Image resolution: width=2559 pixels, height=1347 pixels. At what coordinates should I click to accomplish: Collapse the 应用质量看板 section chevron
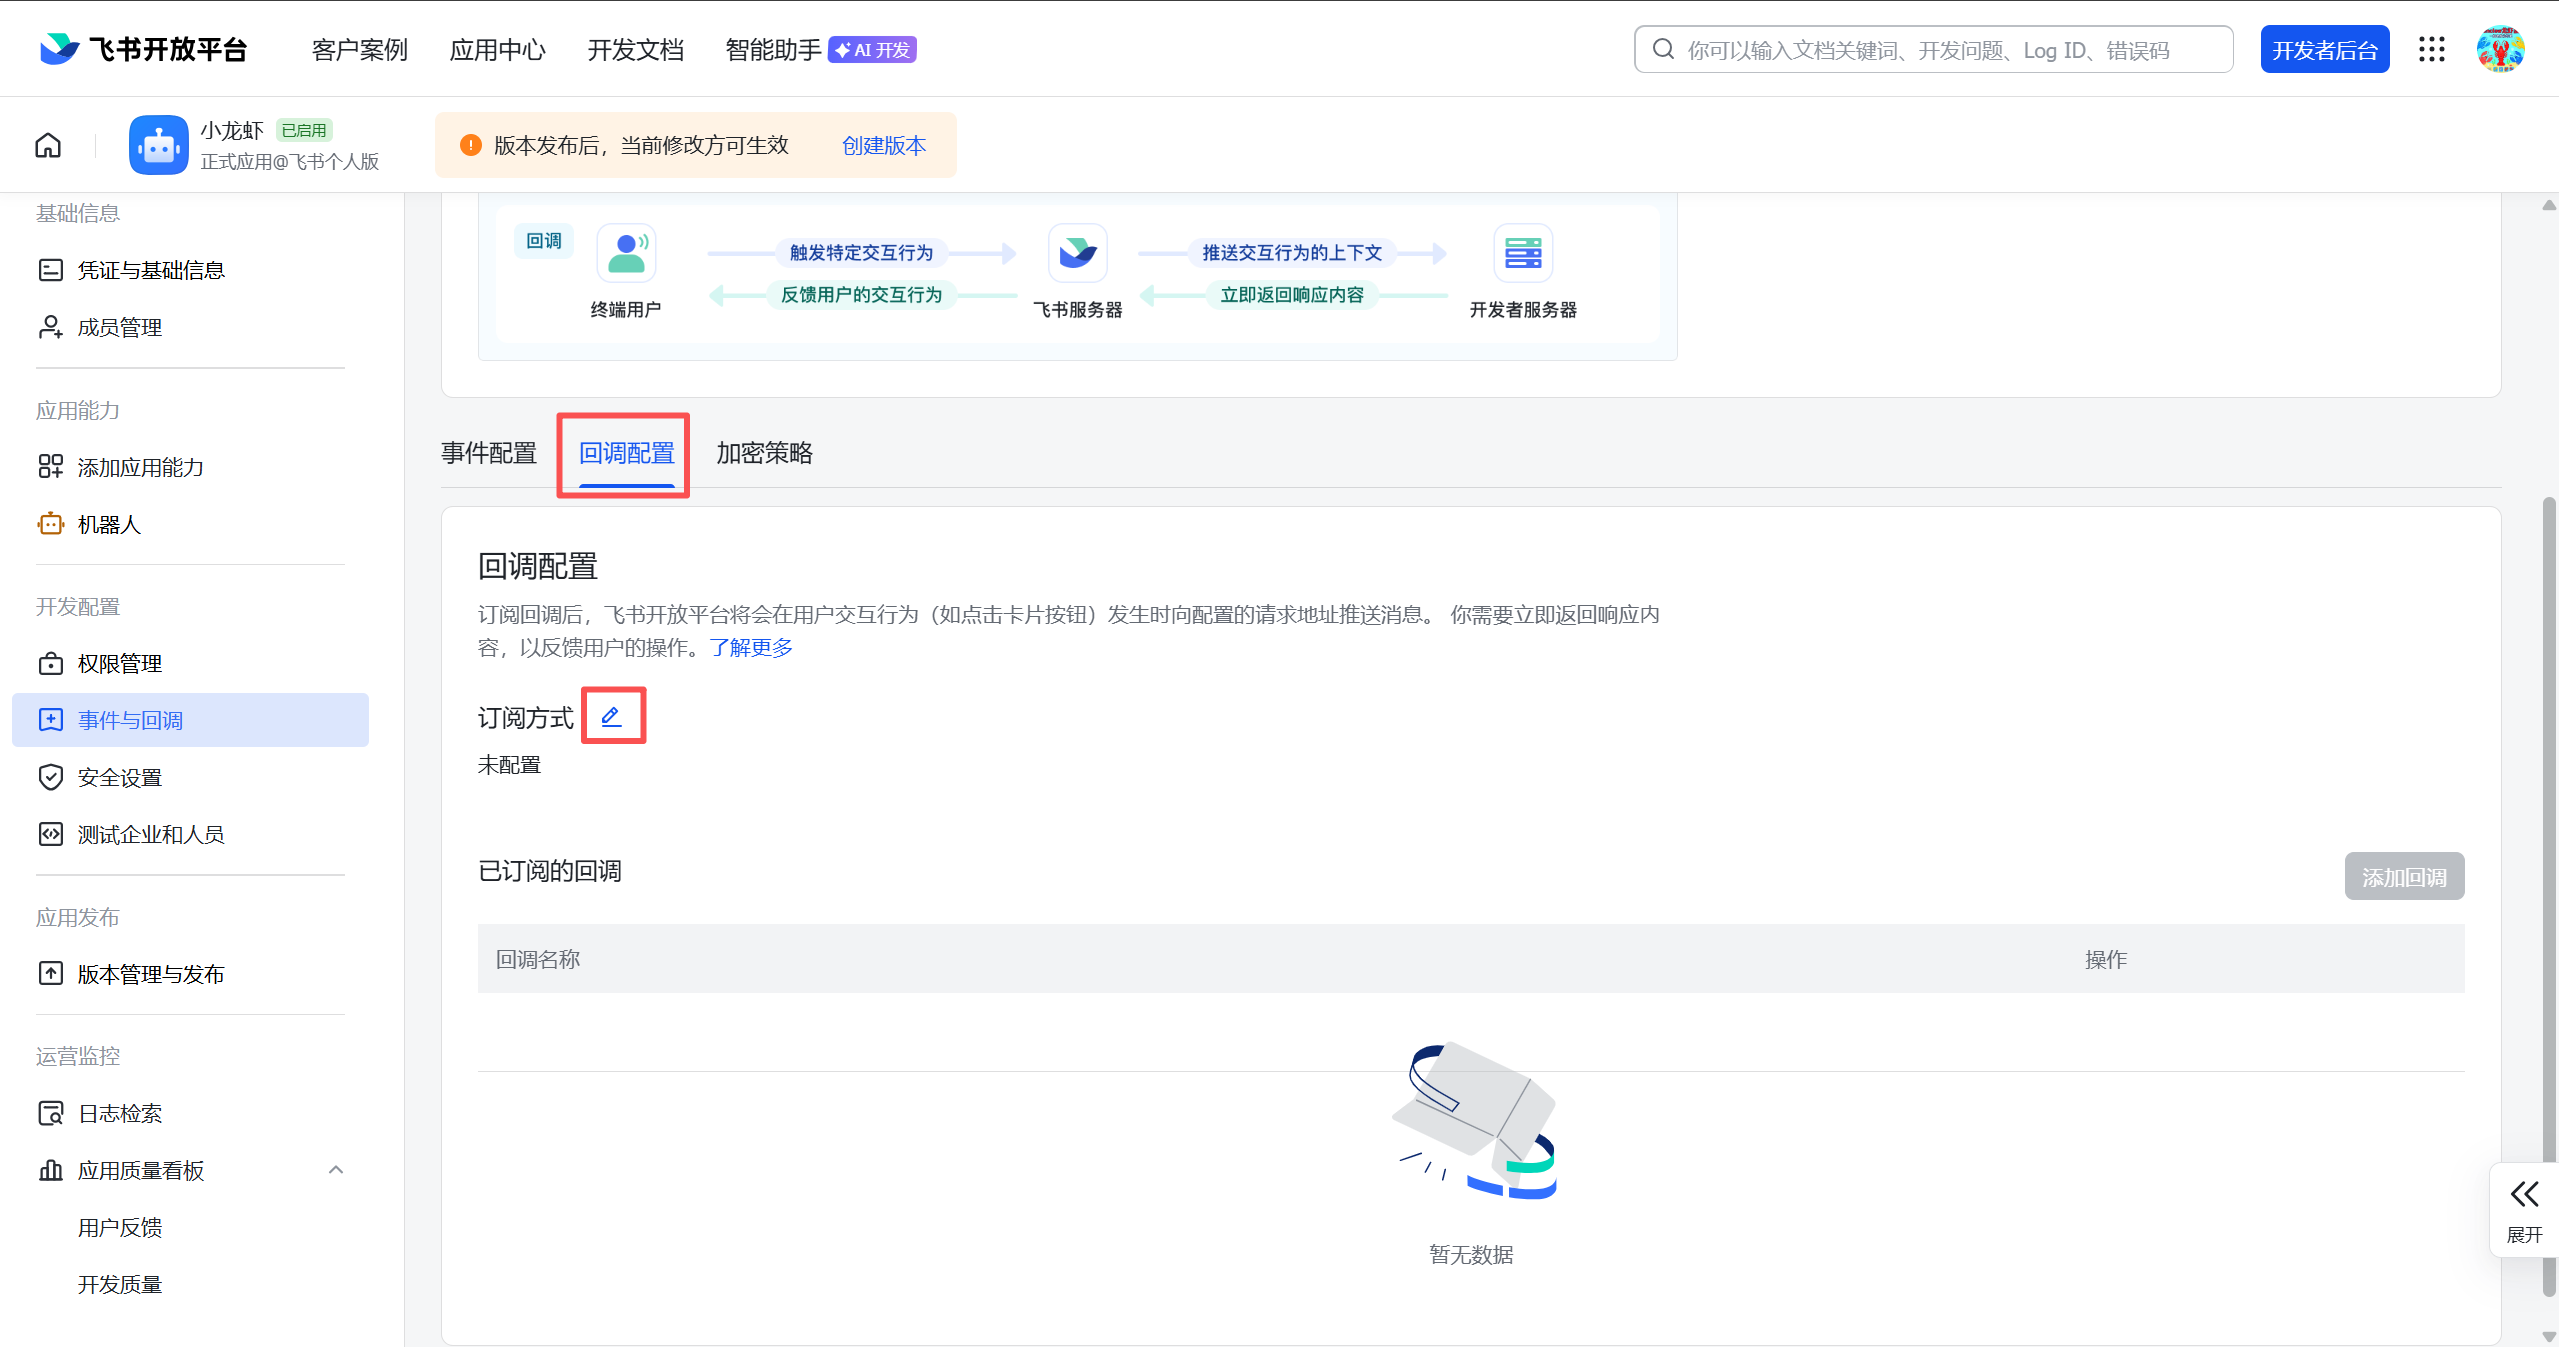336,1170
